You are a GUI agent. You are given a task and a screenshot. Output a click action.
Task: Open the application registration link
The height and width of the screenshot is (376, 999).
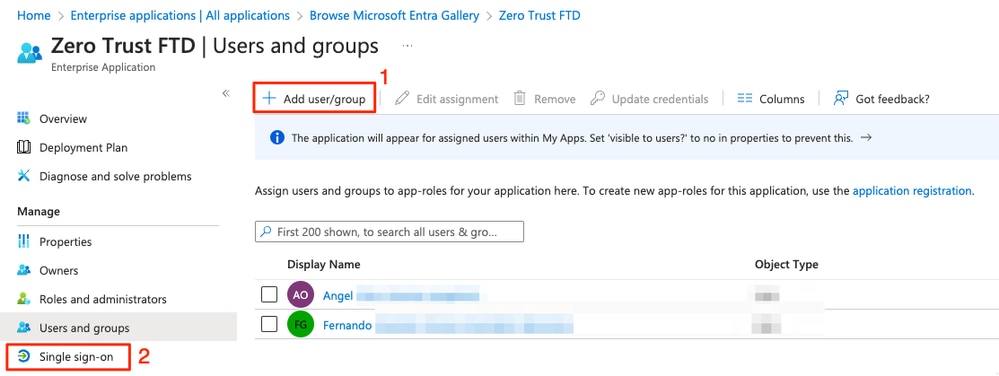point(912,191)
